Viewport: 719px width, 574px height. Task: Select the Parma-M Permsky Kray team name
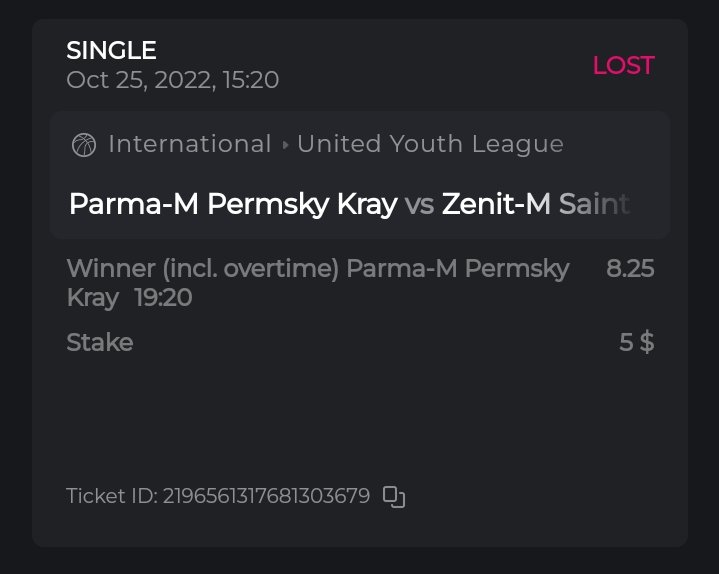(233, 205)
